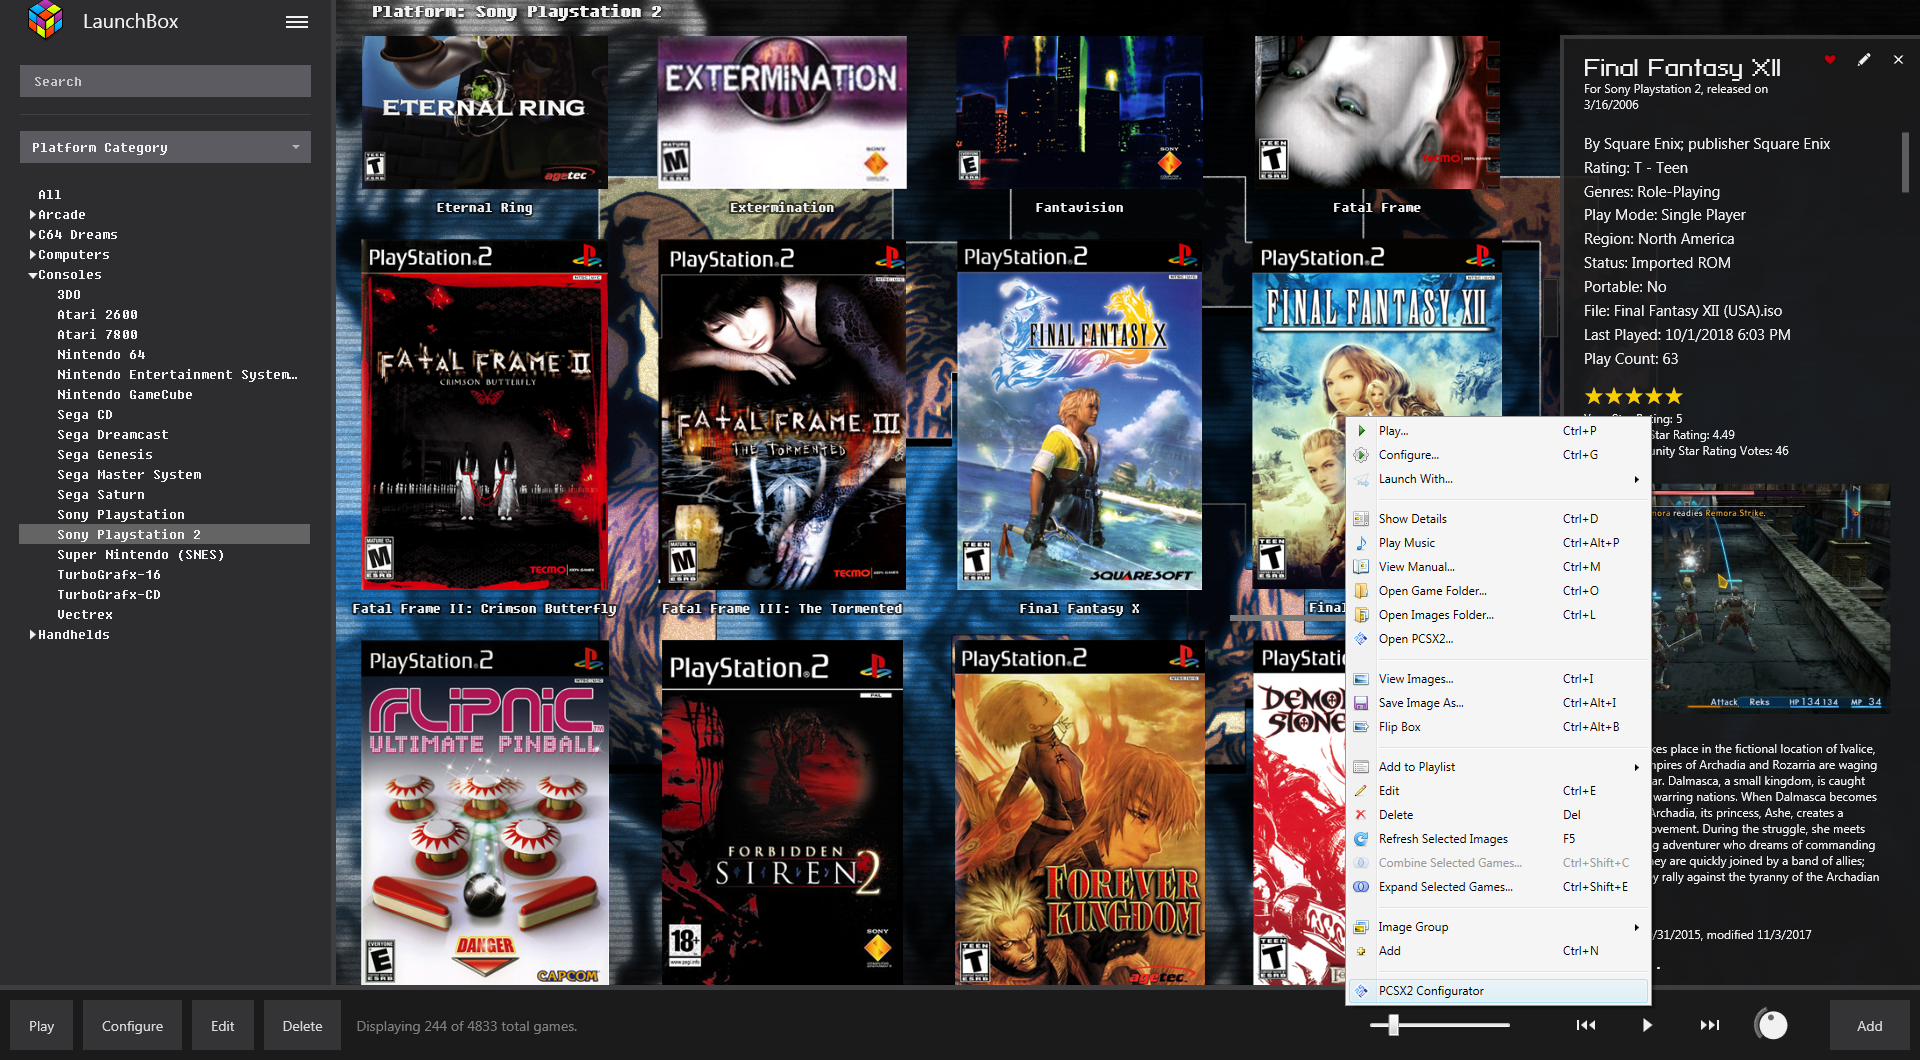Click the Add button at bottom right
1920x1060 pixels.
tap(1870, 1026)
